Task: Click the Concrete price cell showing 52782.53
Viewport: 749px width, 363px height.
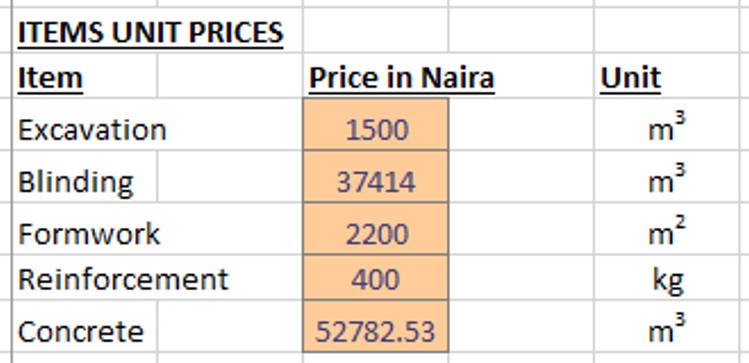Action: (375, 327)
